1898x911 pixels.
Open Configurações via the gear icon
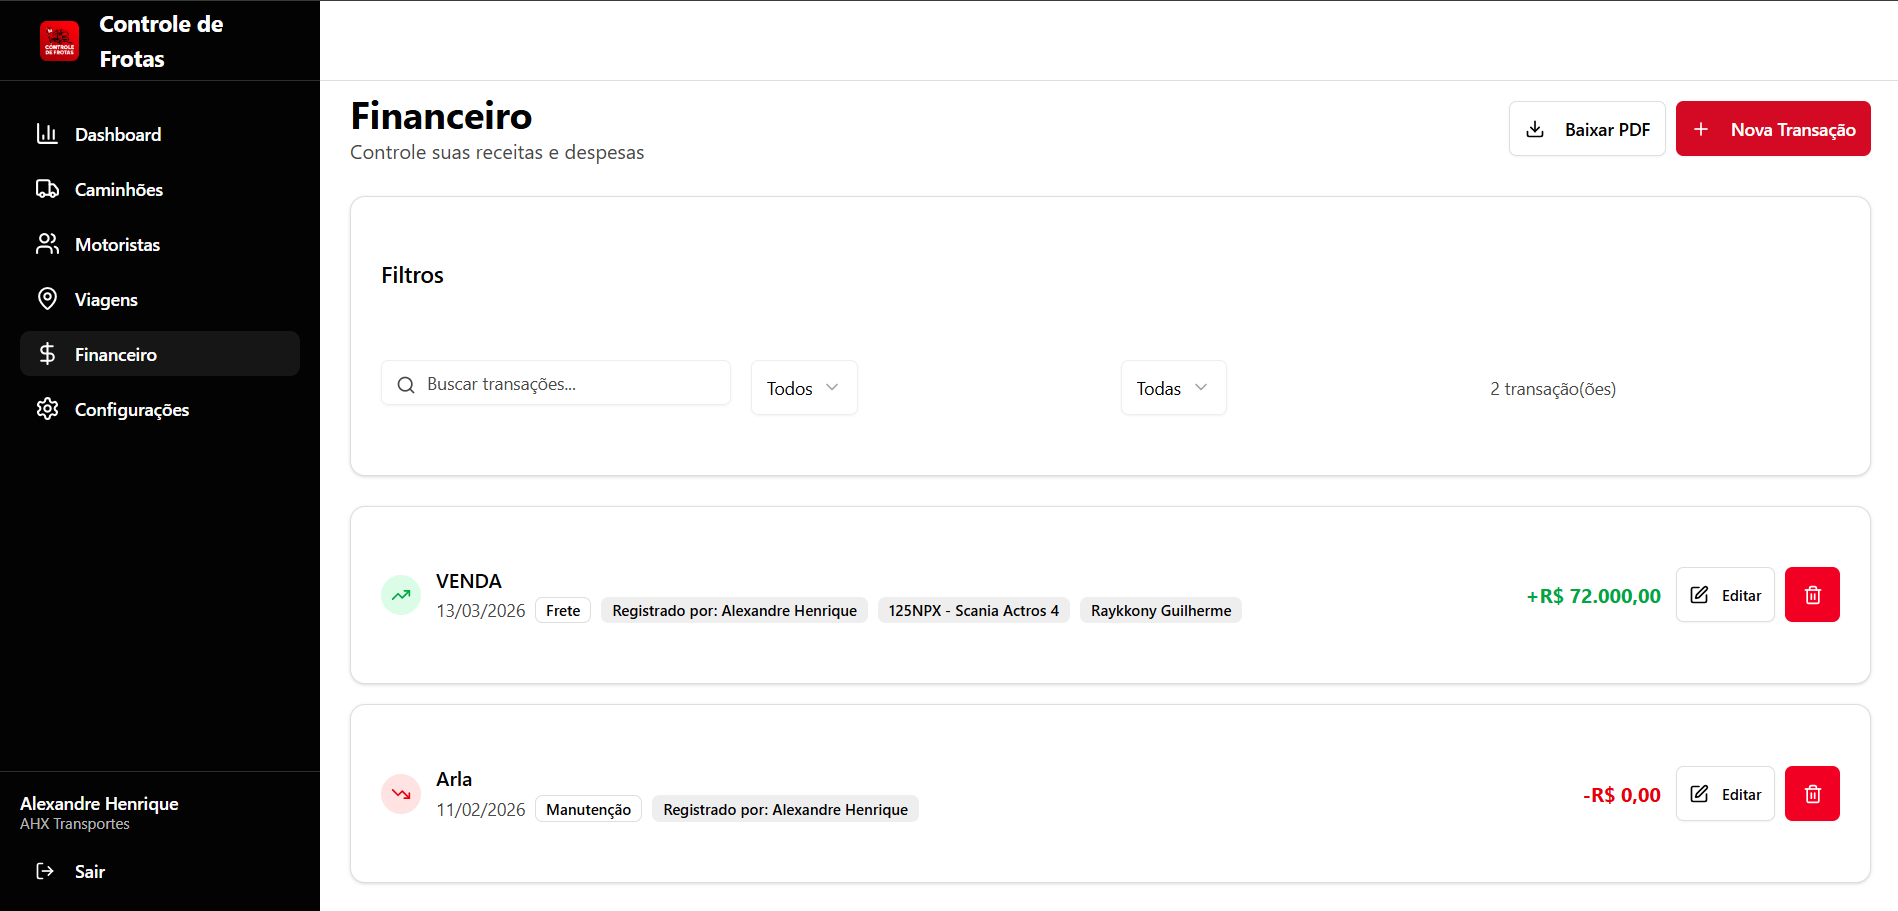pos(48,409)
